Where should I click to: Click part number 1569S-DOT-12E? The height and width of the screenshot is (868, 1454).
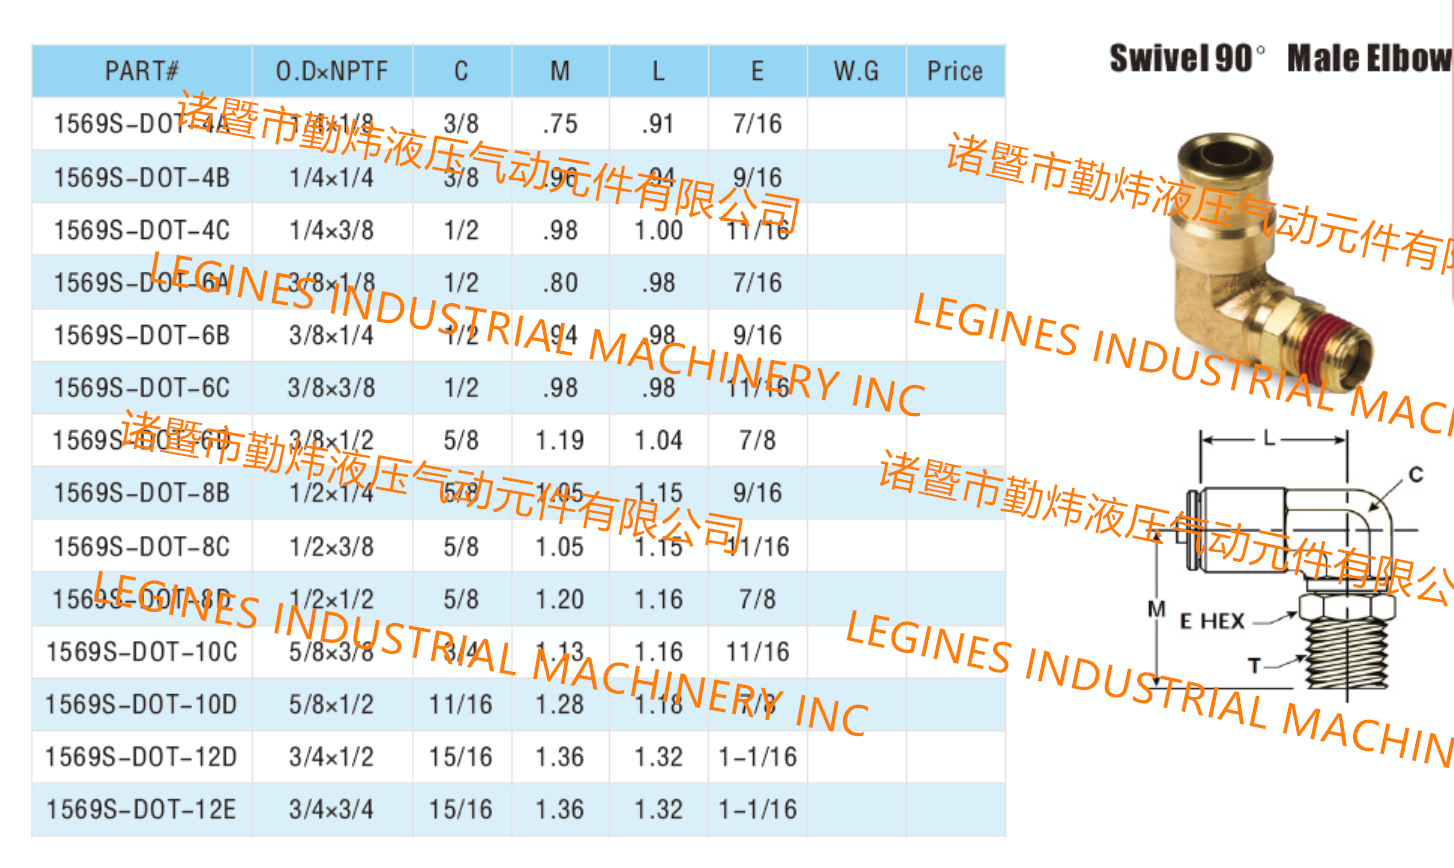click(x=142, y=809)
